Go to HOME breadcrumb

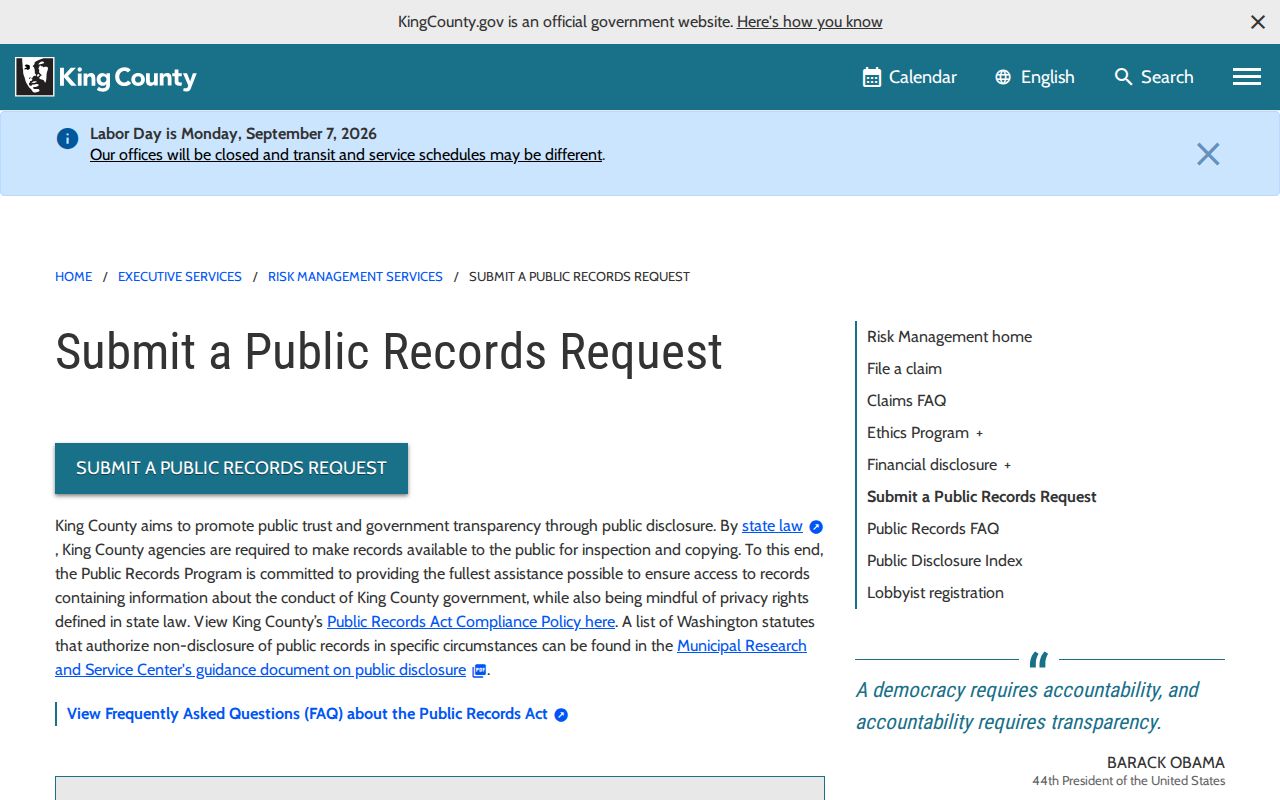click(73, 277)
